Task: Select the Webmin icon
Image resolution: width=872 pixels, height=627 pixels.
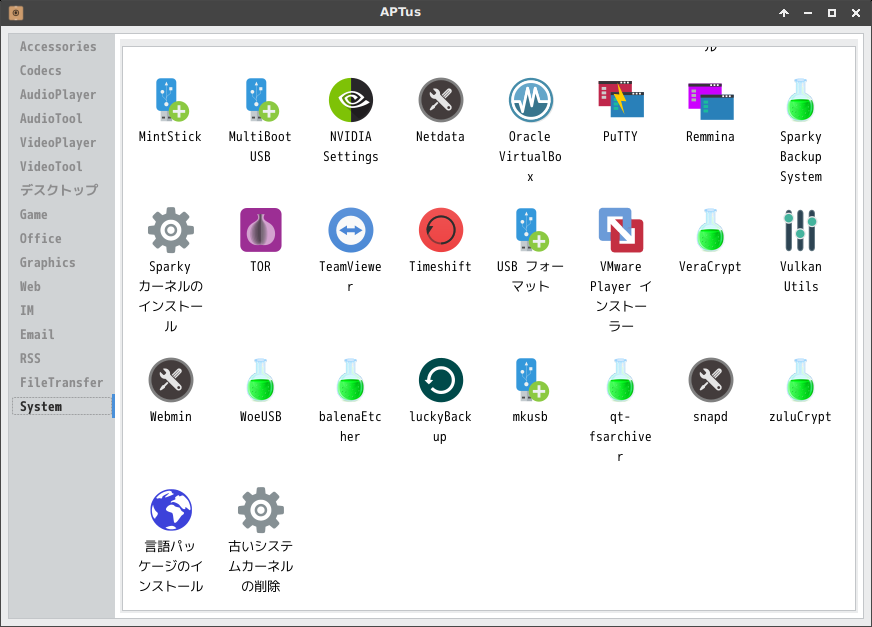Action: [x=171, y=380]
